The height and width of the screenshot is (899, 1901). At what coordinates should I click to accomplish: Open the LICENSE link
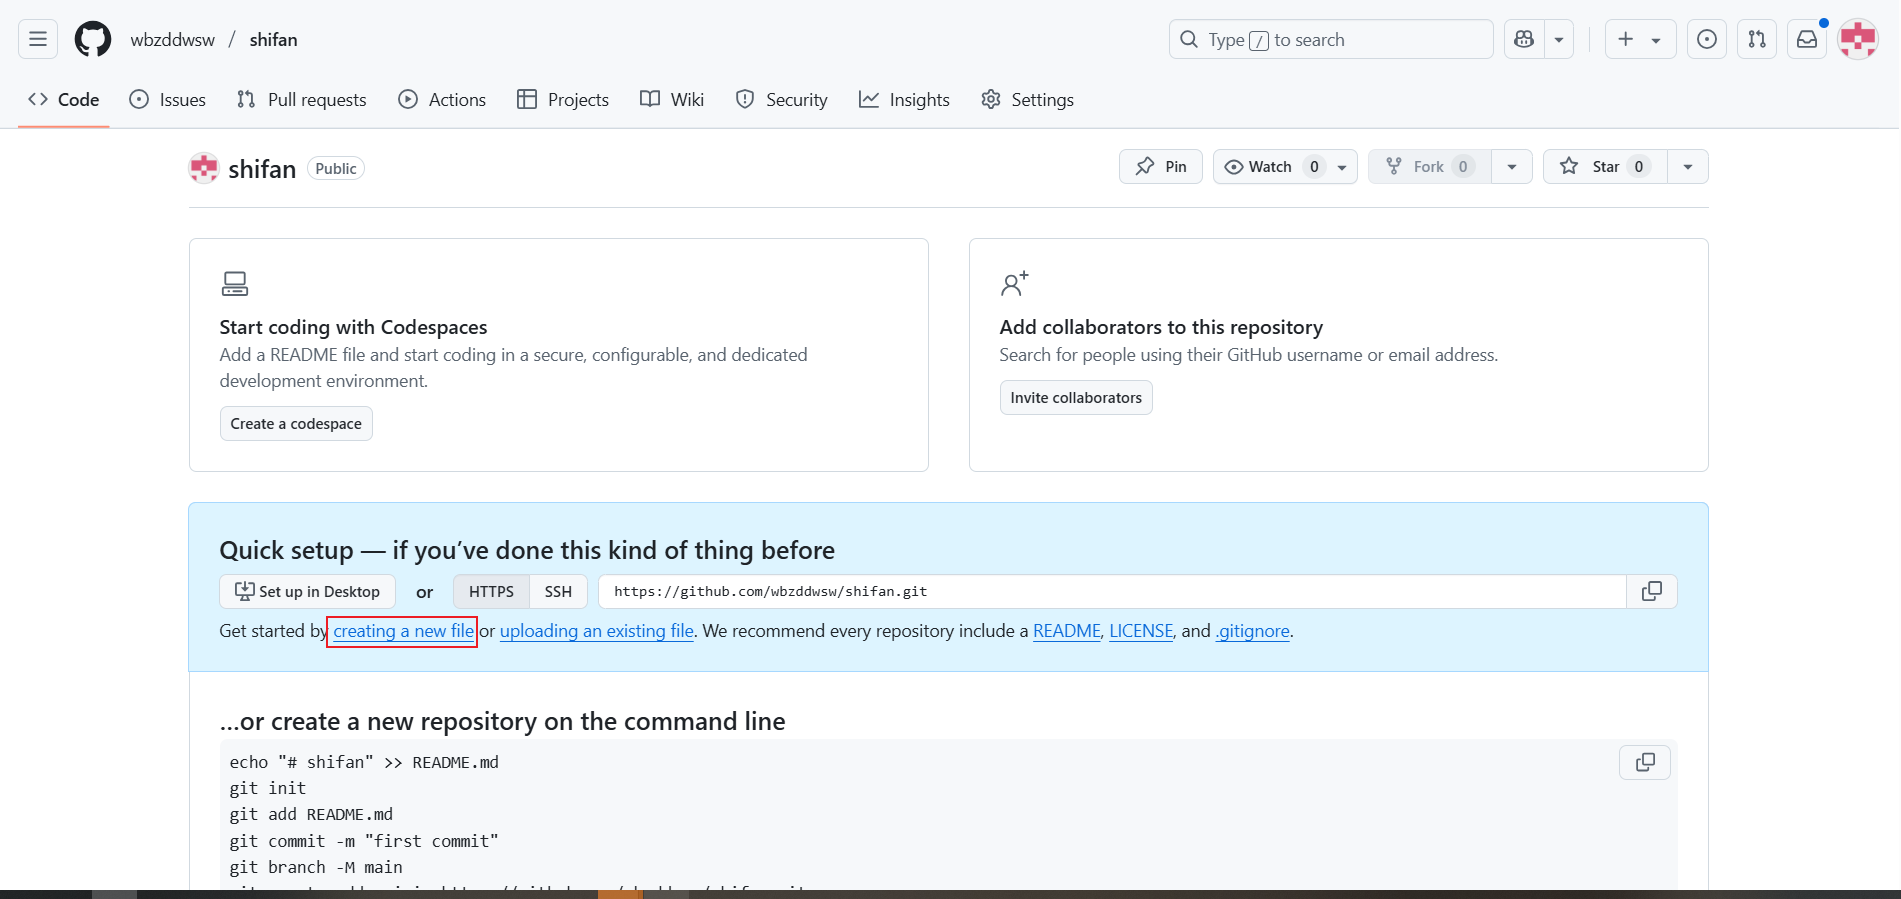click(1141, 631)
